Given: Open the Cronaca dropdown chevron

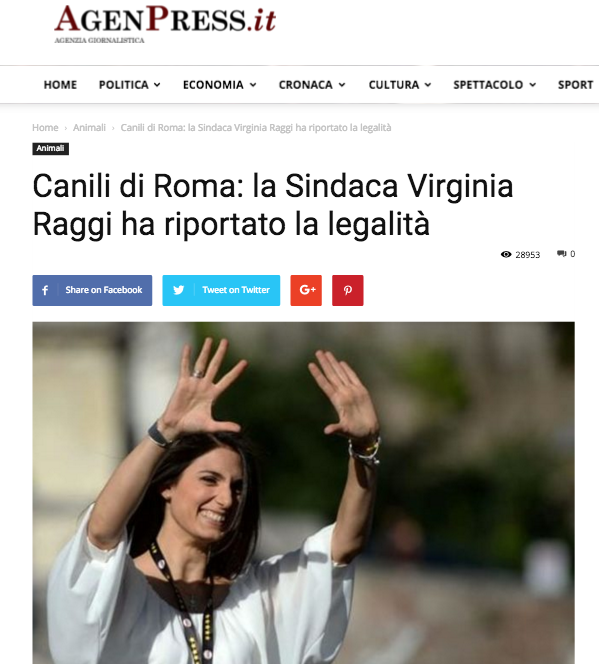Looking at the screenshot, I should click(342, 85).
